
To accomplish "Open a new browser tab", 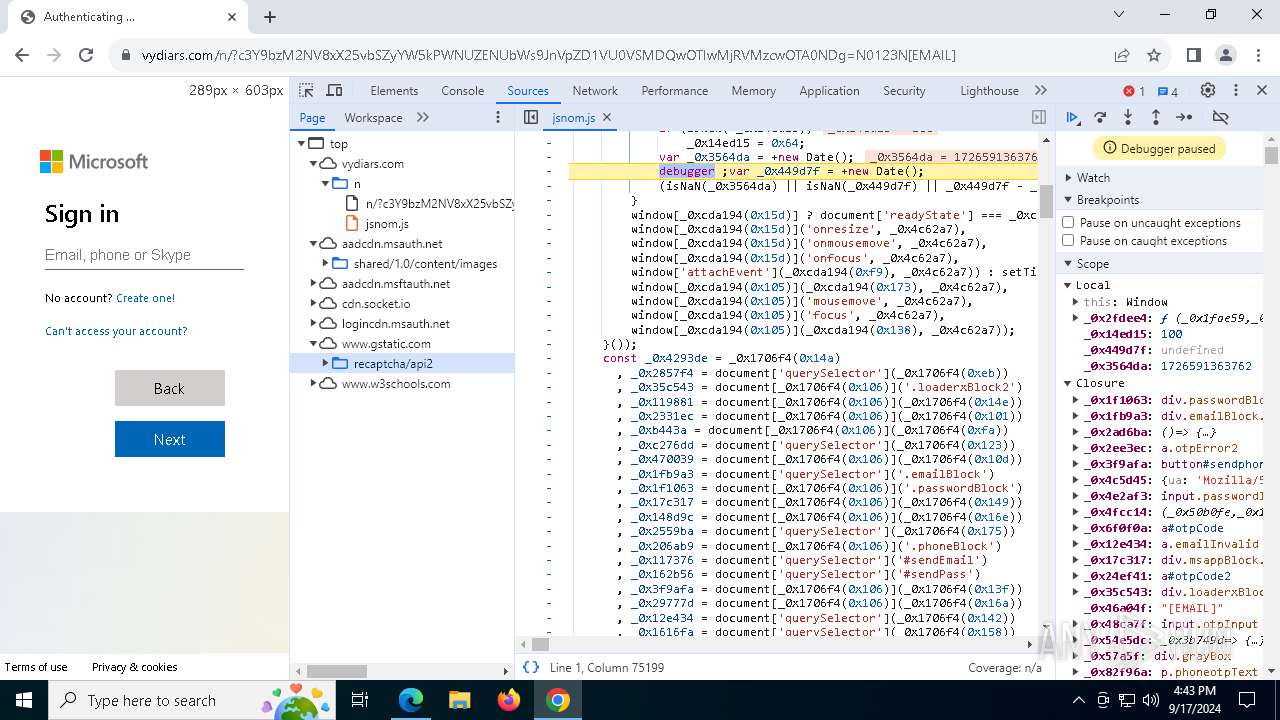I will [270, 16].
